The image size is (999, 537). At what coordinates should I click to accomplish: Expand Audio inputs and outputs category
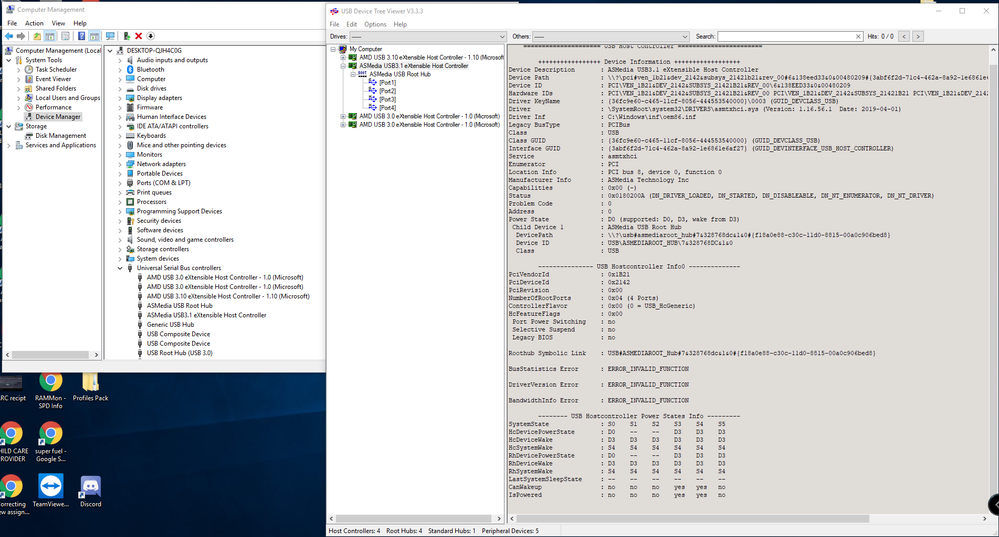click(x=120, y=61)
